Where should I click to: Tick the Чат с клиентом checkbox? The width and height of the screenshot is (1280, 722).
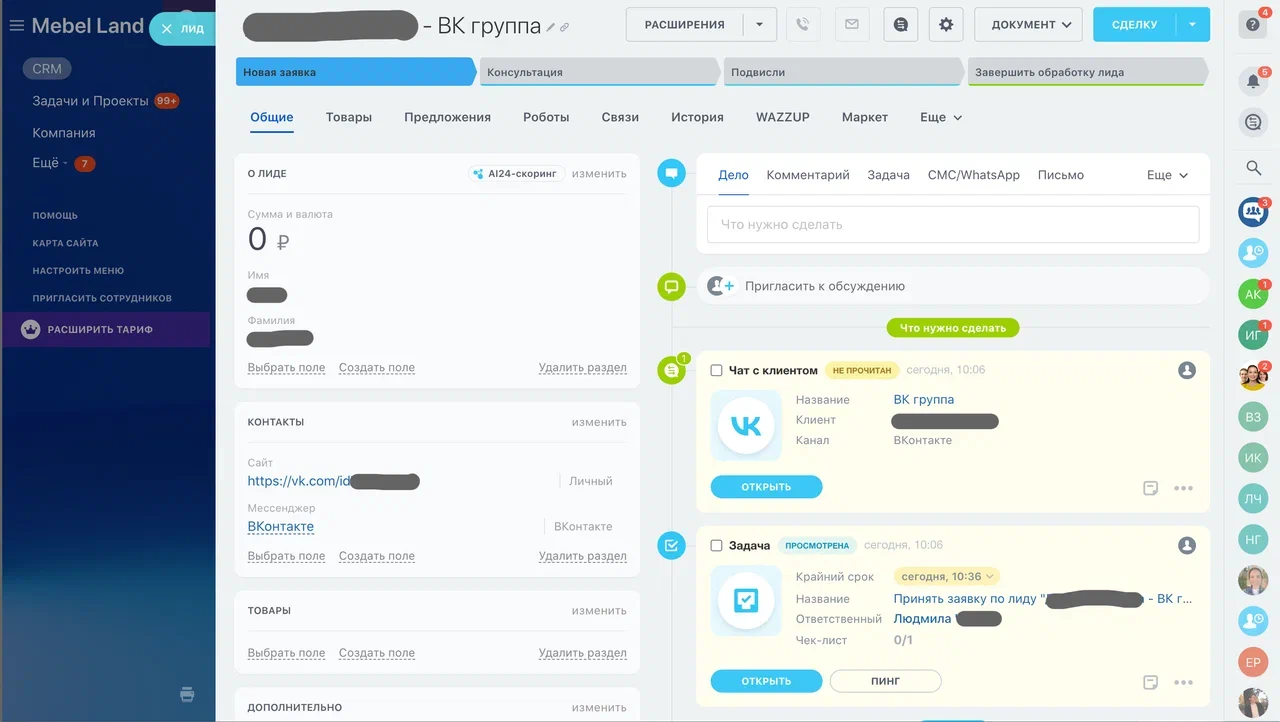[716, 370]
